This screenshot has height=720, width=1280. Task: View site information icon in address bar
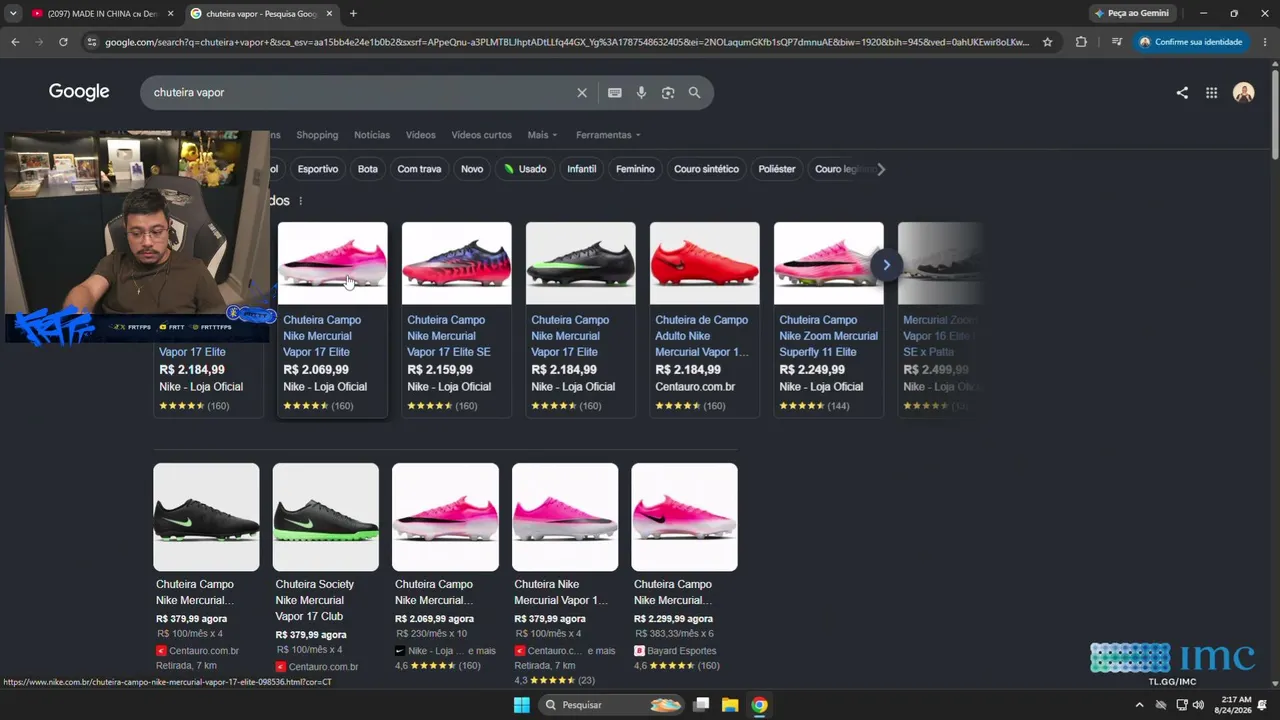(92, 42)
